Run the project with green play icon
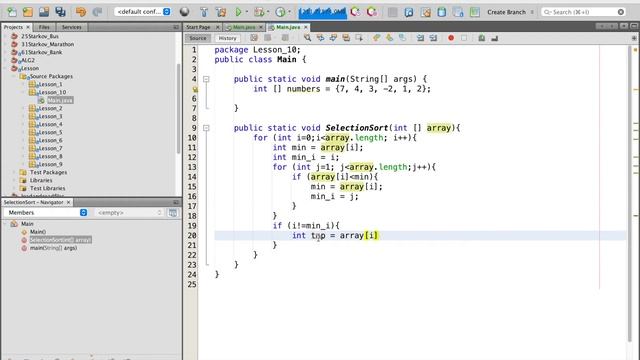The height and width of the screenshot is (360, 640). (238, 12)
